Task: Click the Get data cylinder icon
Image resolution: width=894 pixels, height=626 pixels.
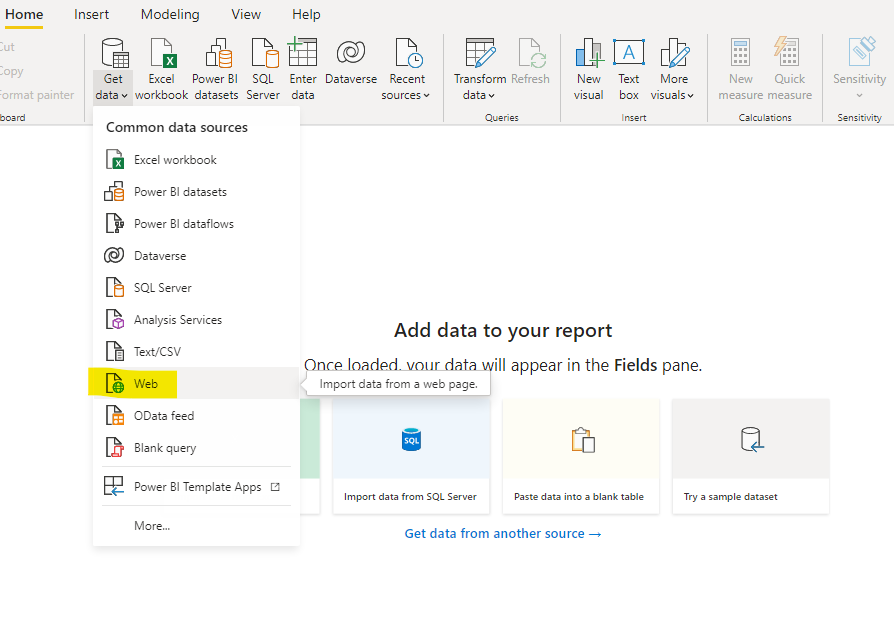Action: coord(115,52)
